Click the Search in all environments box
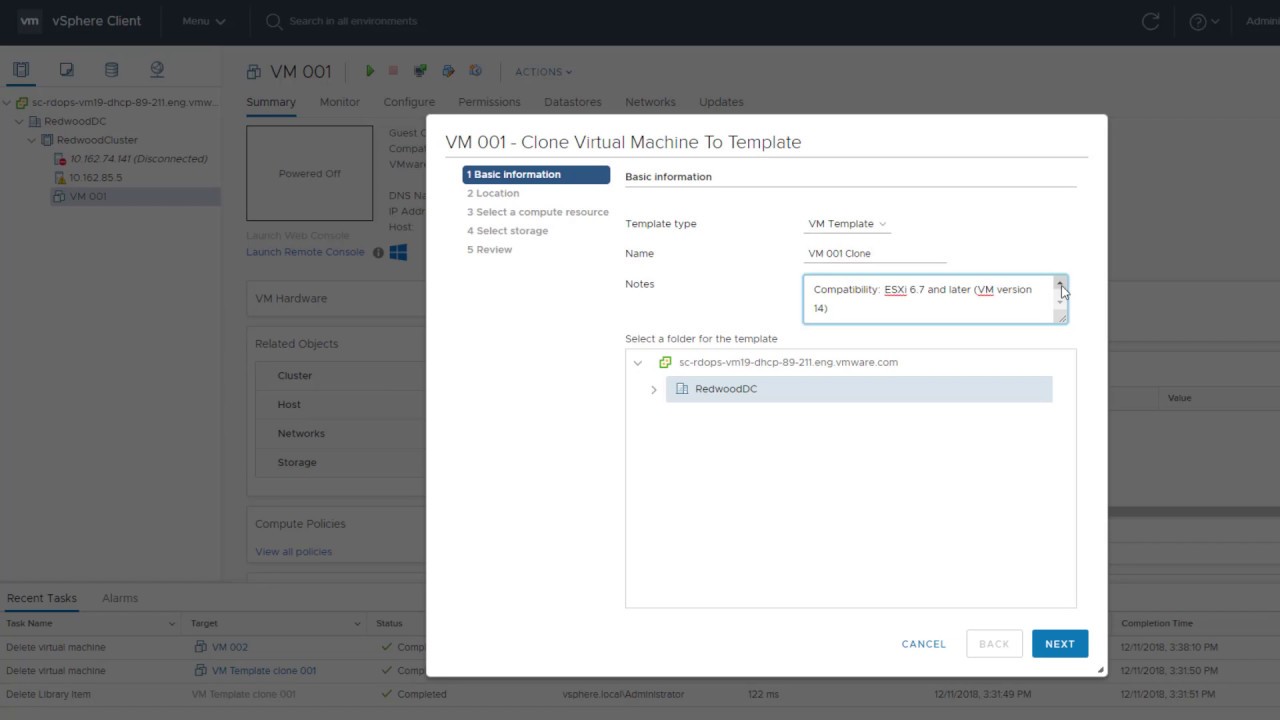The height and width of the screenshot is (720, 1280). click(x=352, y=21)
